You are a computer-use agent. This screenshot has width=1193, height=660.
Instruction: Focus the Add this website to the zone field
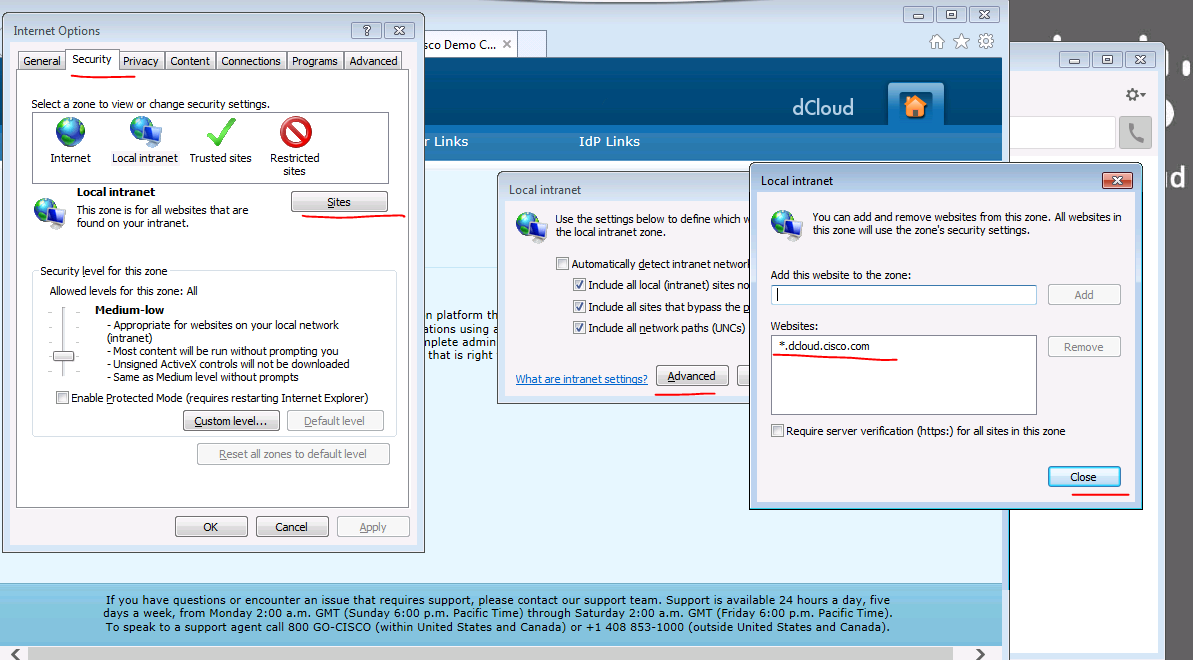tap(903, 295)
